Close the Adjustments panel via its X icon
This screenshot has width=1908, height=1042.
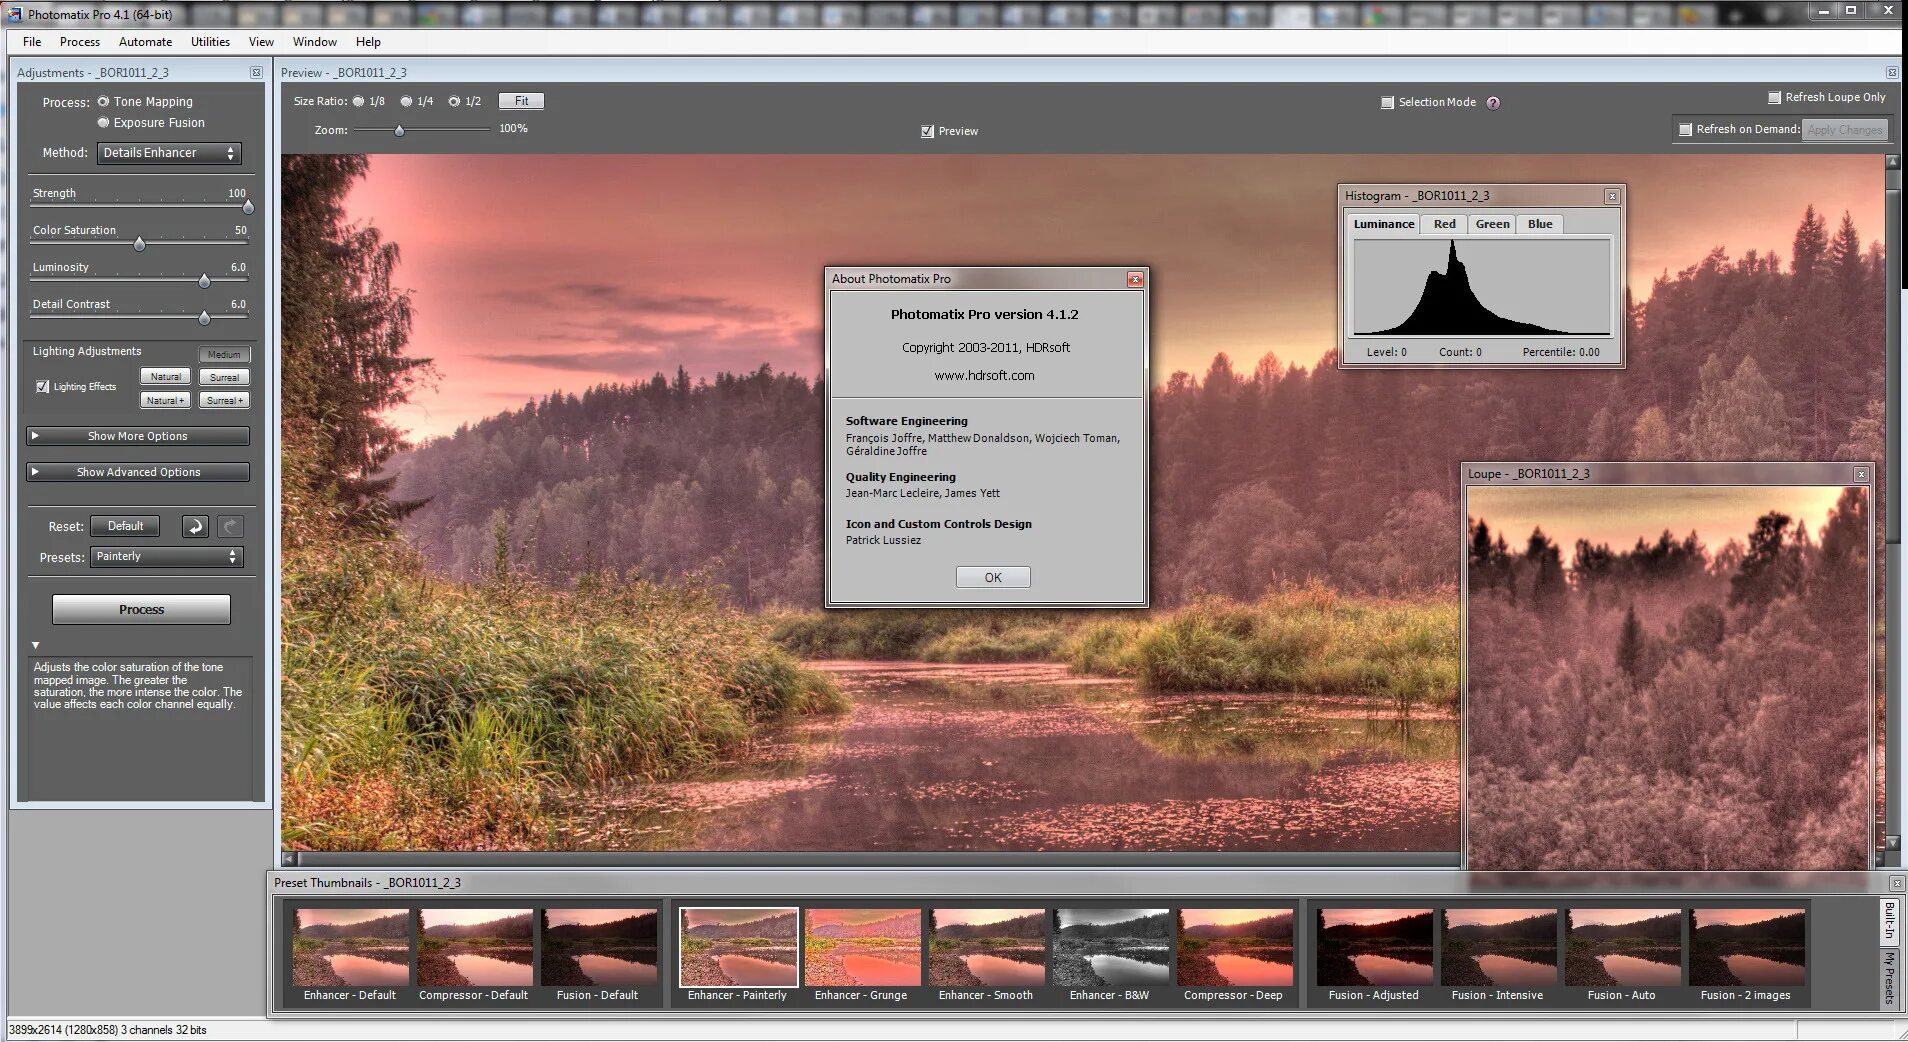256,73
